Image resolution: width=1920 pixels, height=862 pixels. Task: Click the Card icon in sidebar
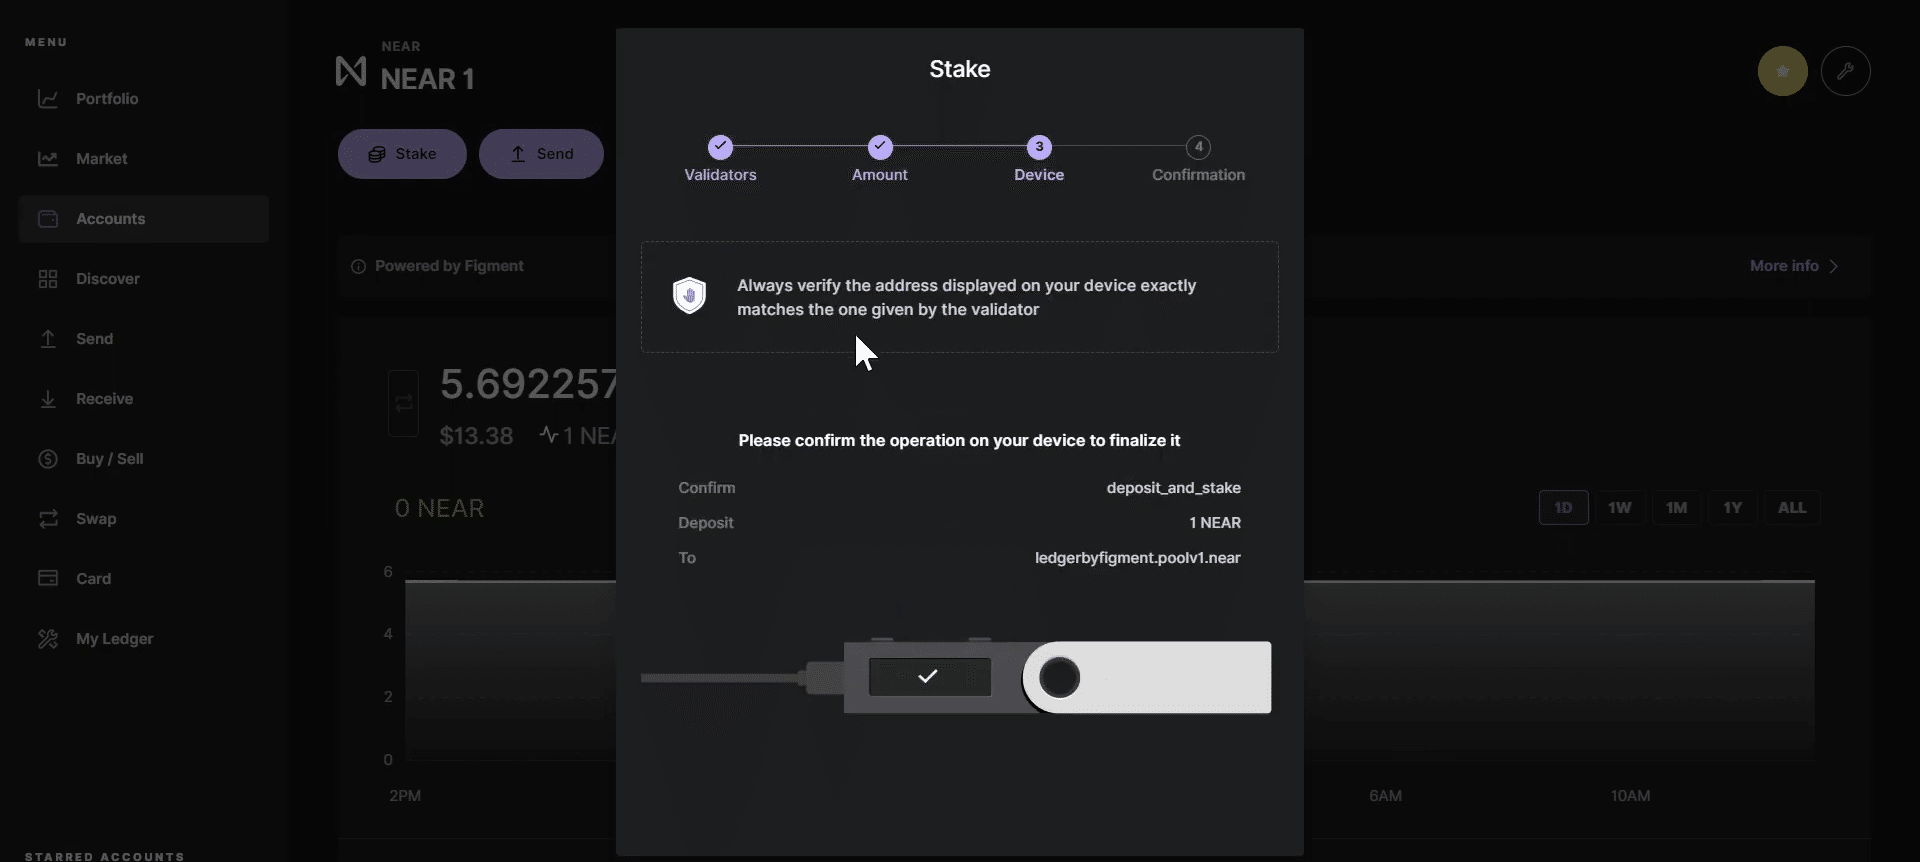(x=47, y=578)
